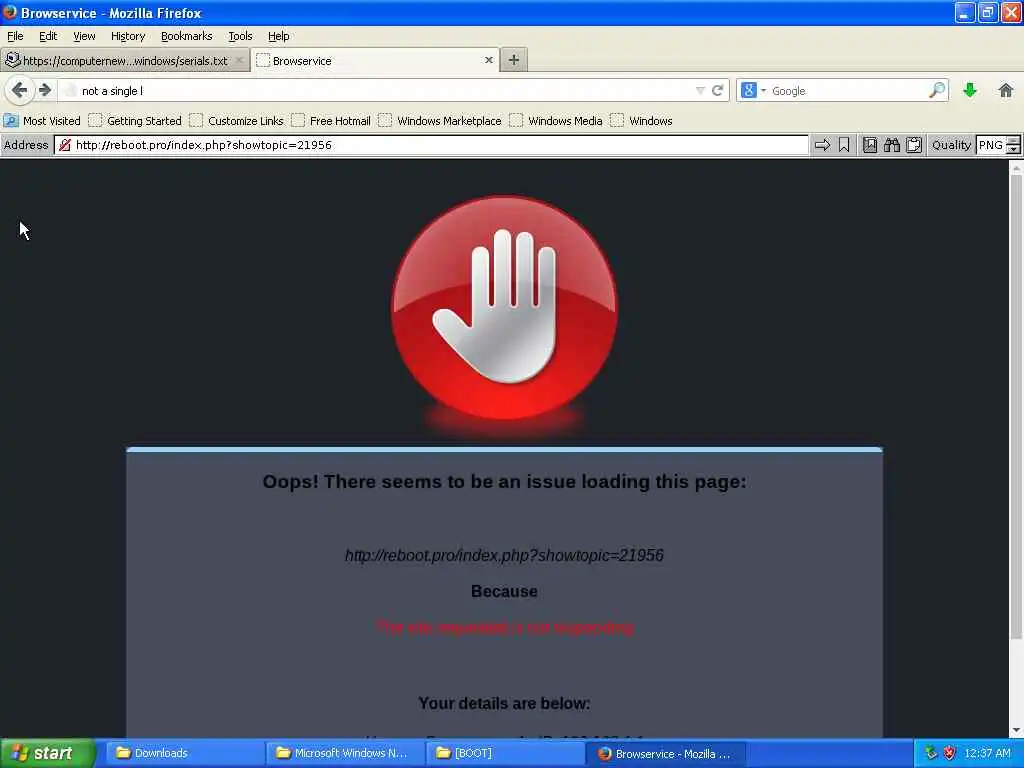Click the serials.txt tab favicon
The image size is (1024, 768).
[12, 60]
